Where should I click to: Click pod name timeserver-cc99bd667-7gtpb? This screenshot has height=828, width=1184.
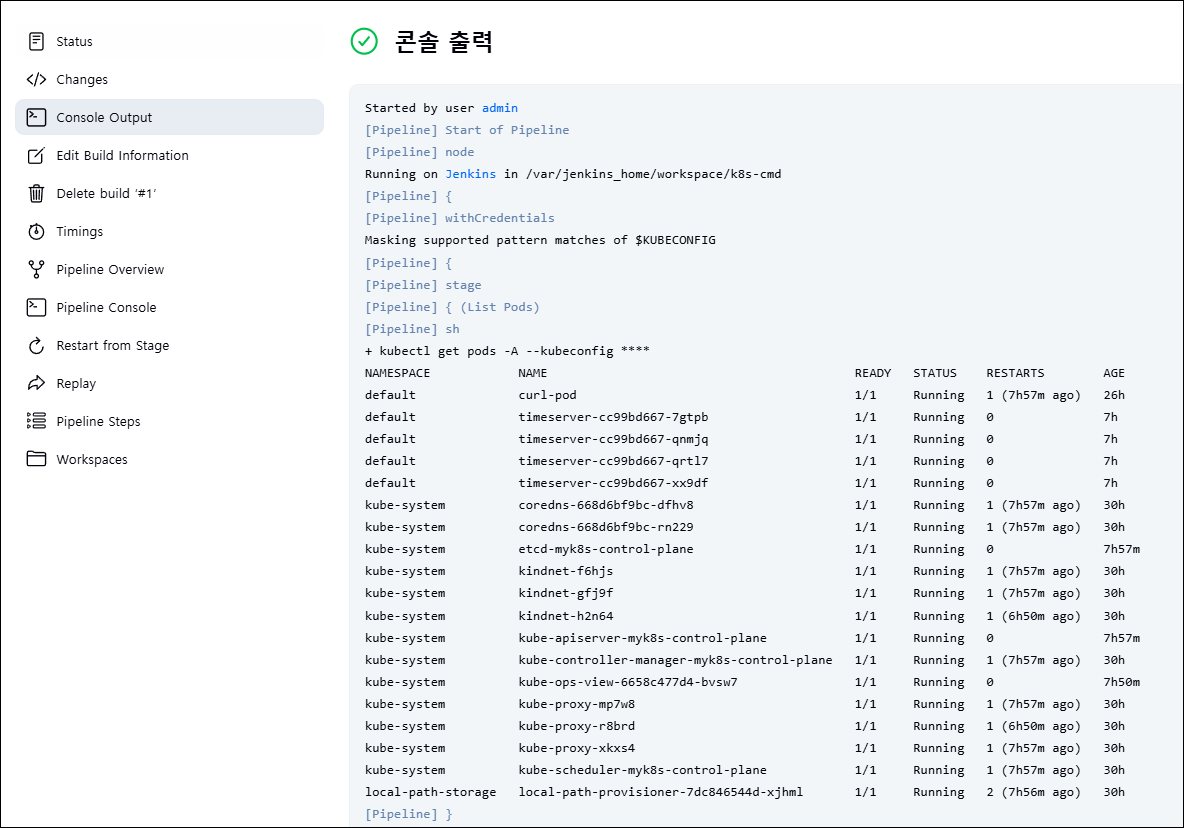click(613, 417)
